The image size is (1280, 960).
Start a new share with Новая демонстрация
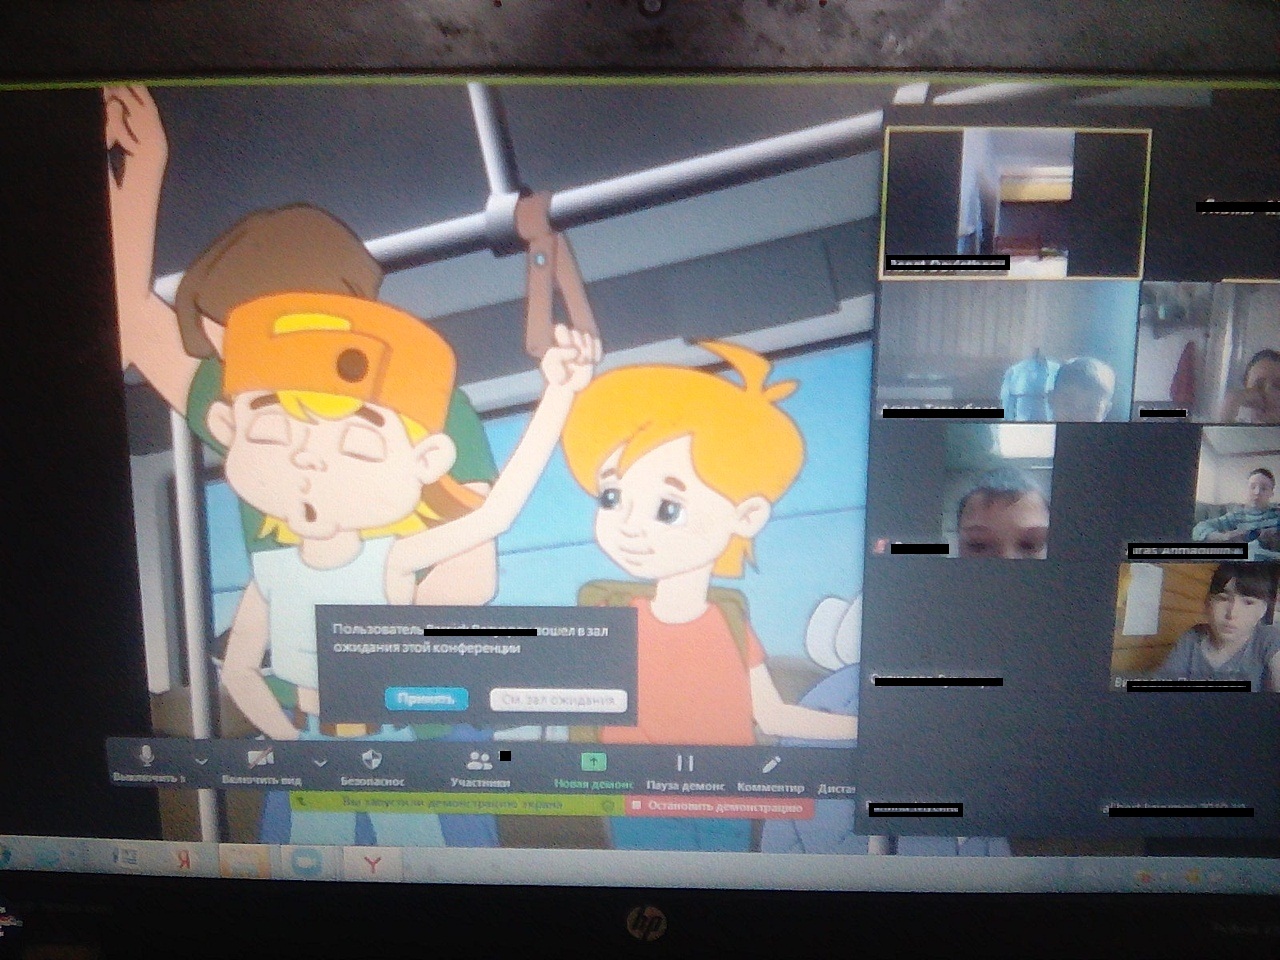tap(593, 768)
